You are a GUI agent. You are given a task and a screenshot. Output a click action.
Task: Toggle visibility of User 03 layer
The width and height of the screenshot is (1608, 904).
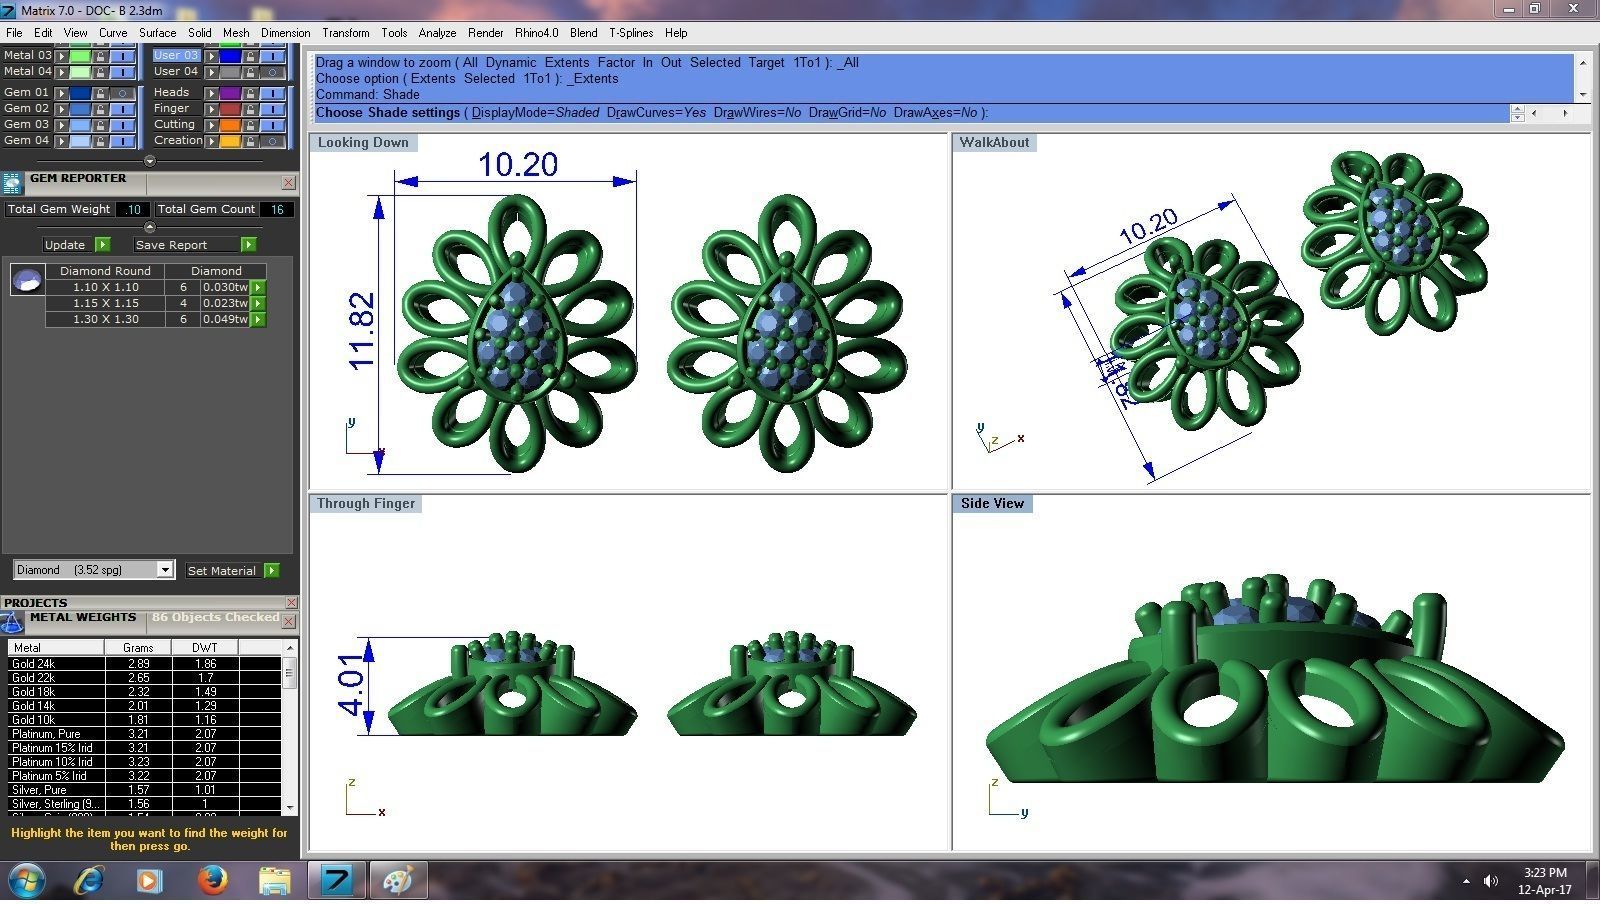click(x=273, y=56)
